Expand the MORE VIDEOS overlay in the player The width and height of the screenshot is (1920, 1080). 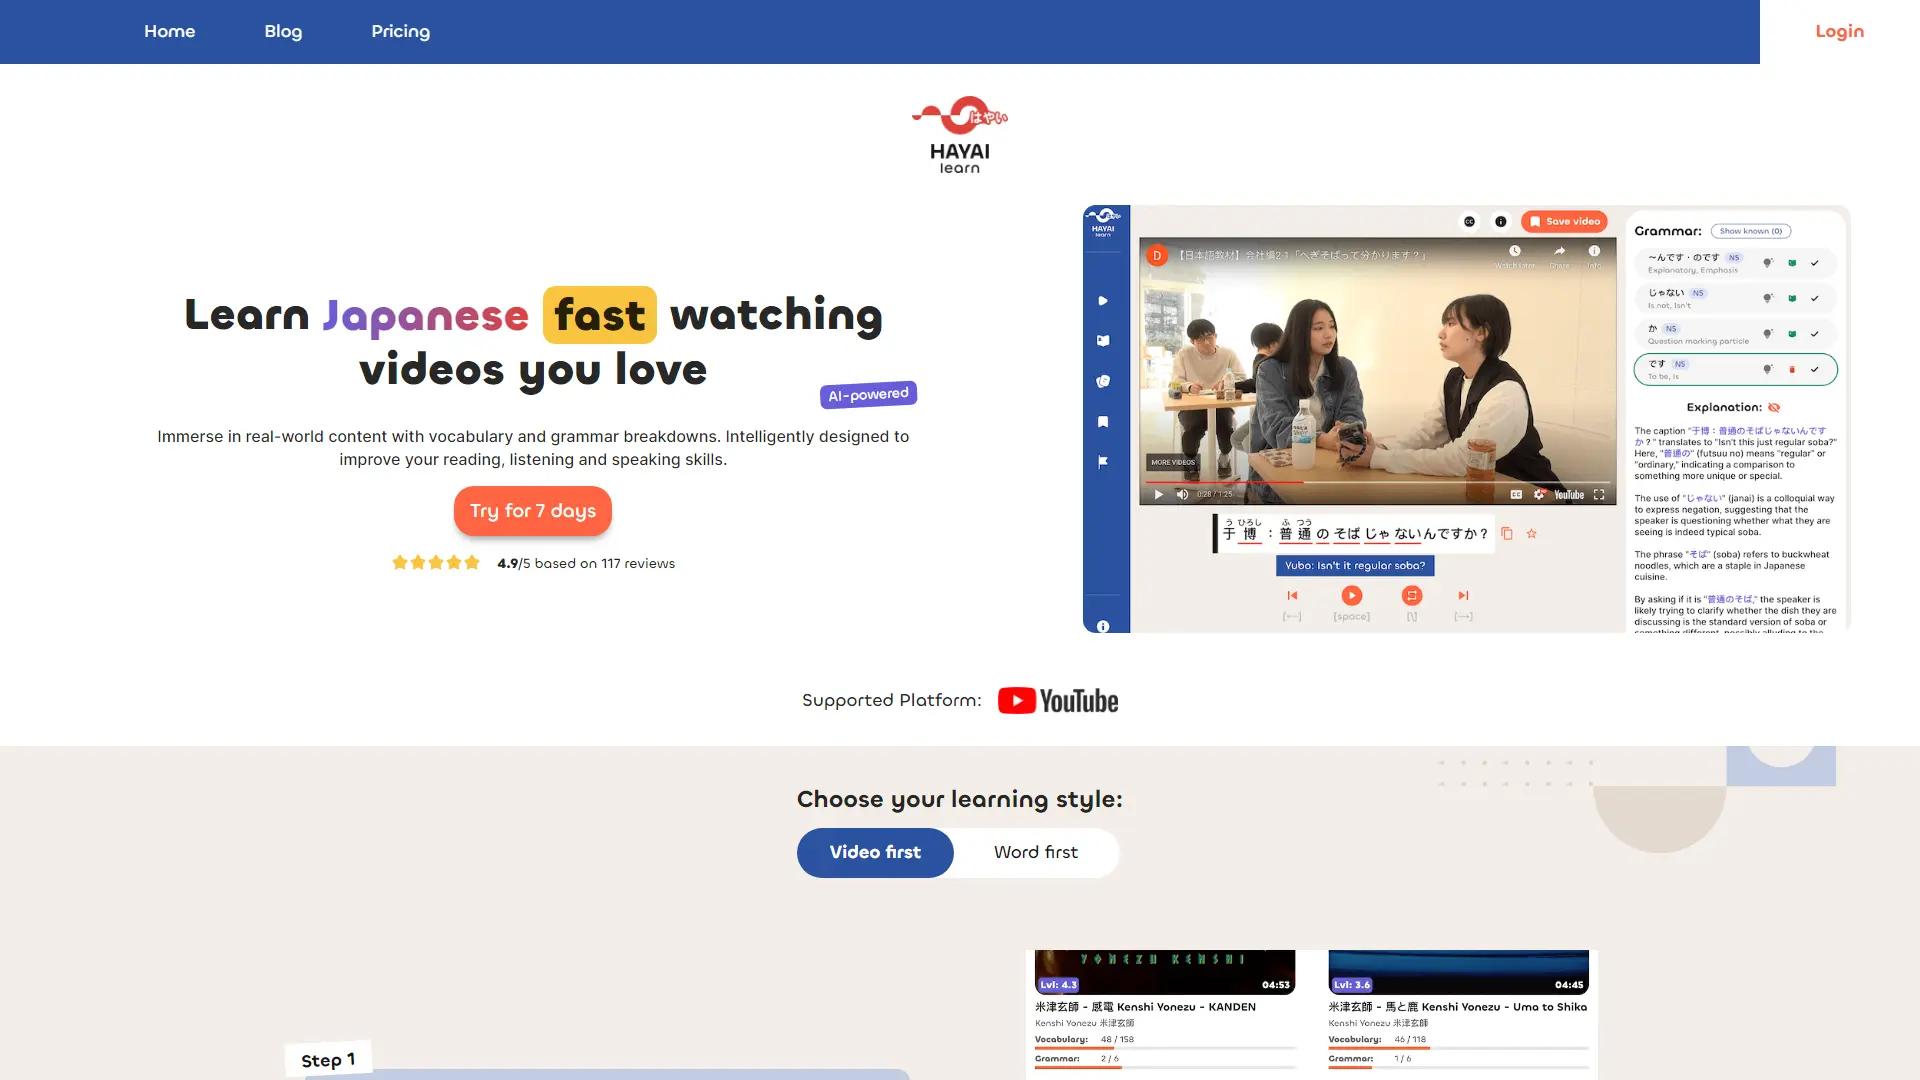point(1172,462)
